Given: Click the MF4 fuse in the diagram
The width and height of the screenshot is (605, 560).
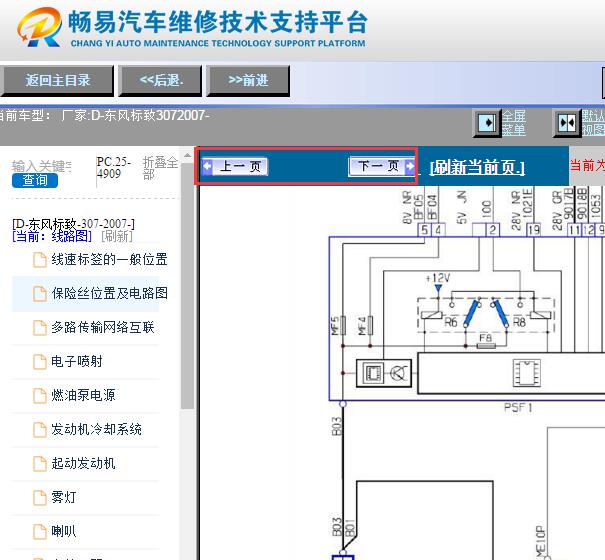Looking at the screenshot, I should pyautogui.click(x=370, y=325).
